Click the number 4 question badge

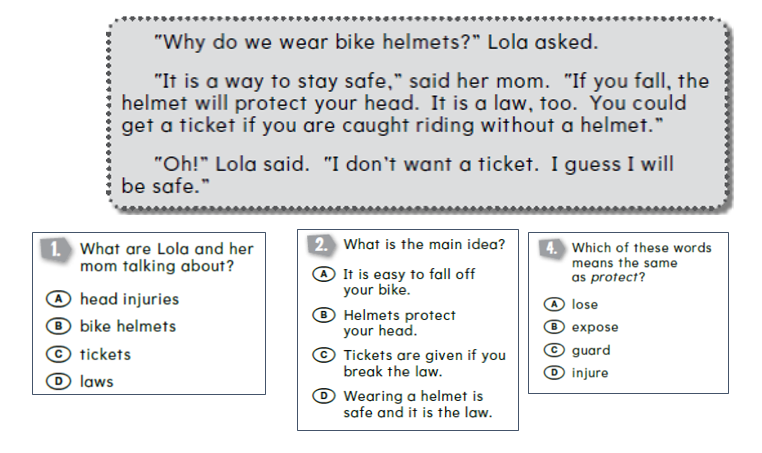[552, 248]
